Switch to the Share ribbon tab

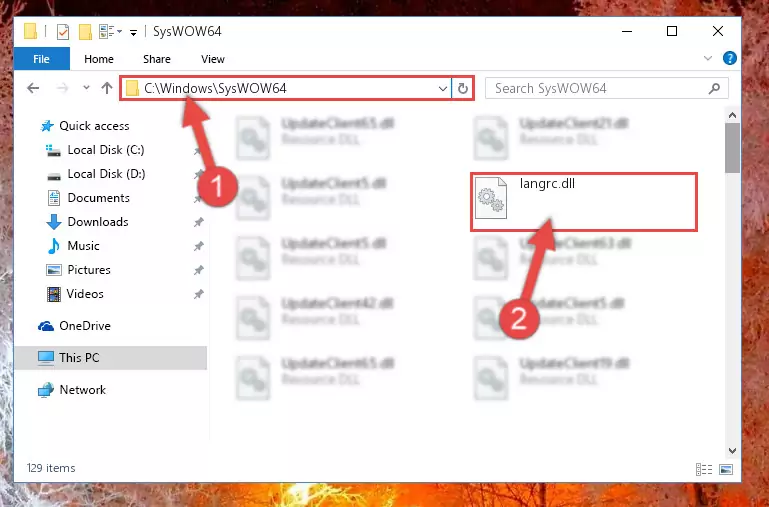point(157,59)
